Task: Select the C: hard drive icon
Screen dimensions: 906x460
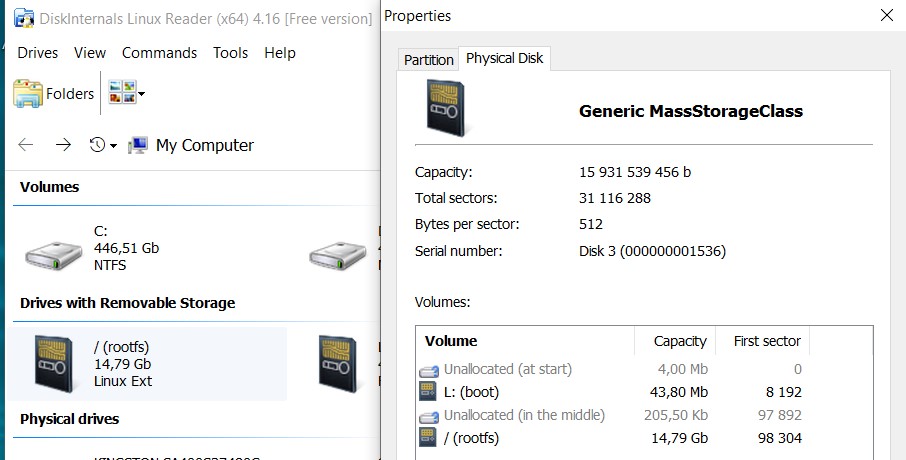Action: click(x=54, y=255)
